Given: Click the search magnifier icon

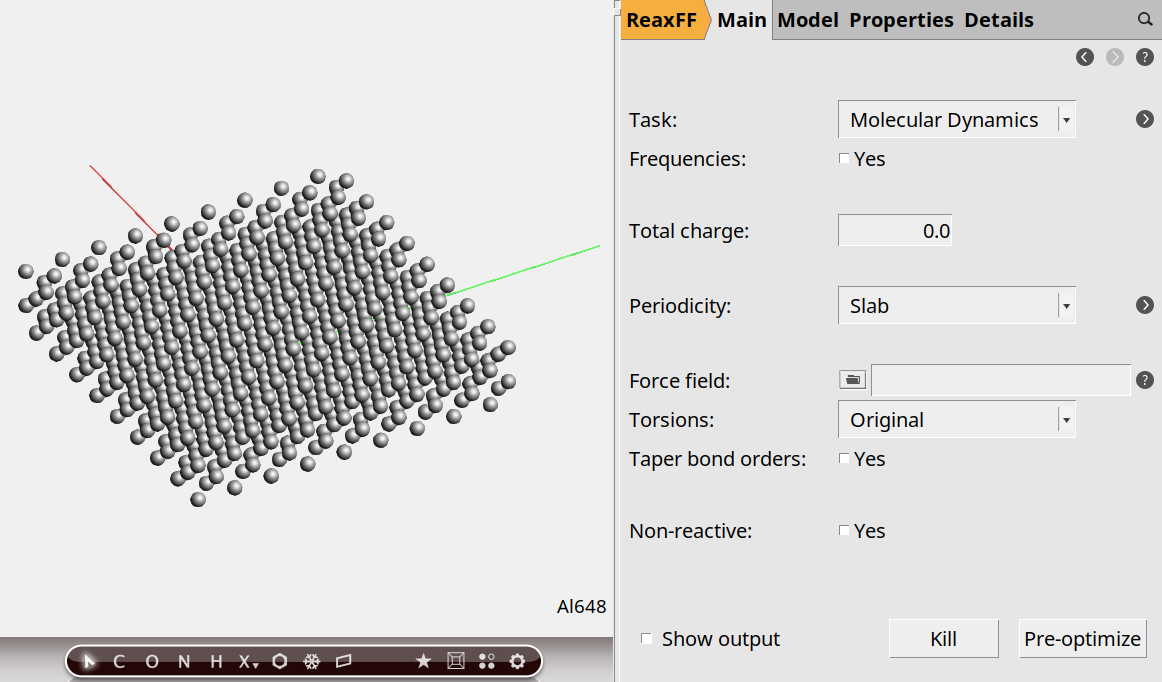Looking at the screenshot, I should 1145,19.
